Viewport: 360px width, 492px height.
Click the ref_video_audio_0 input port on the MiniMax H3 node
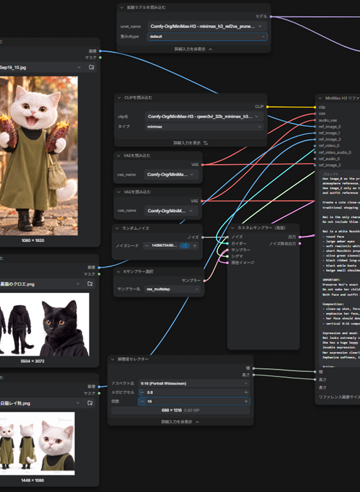tap(315, 152)
